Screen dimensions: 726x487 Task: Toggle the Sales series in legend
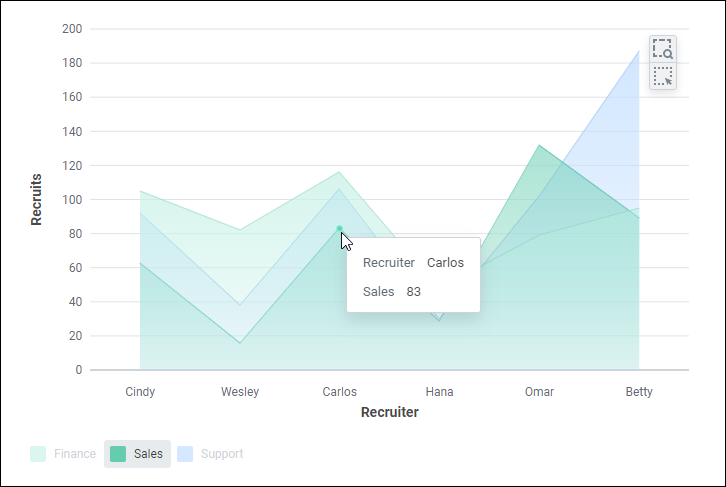pos(137,454)
